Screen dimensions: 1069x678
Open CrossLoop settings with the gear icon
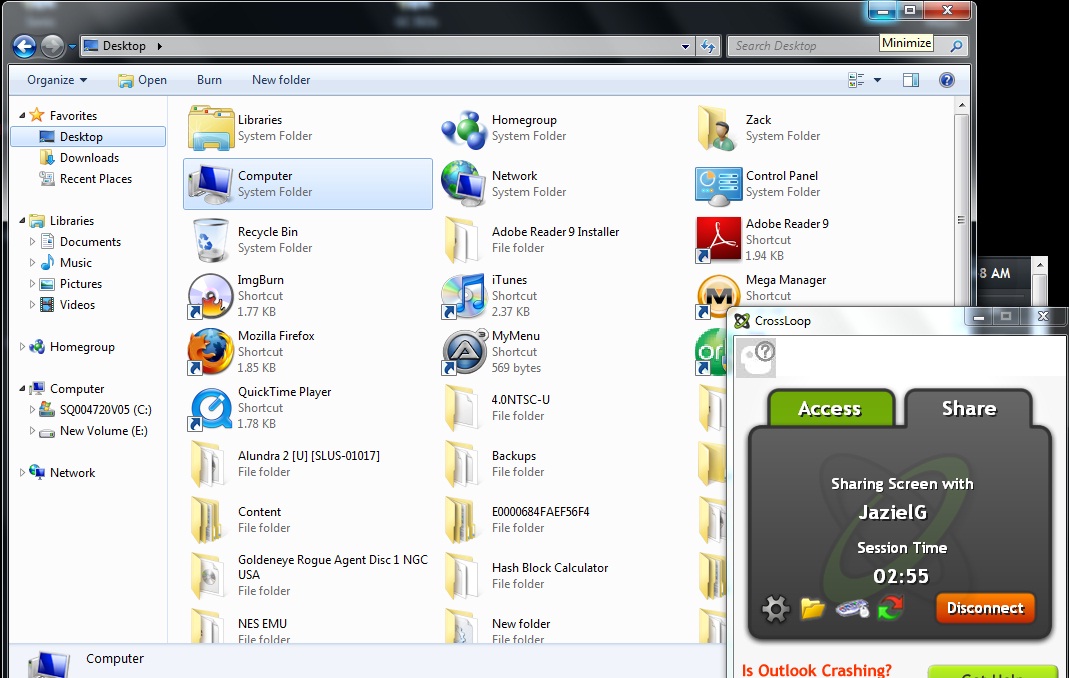(x=775, y=608)
